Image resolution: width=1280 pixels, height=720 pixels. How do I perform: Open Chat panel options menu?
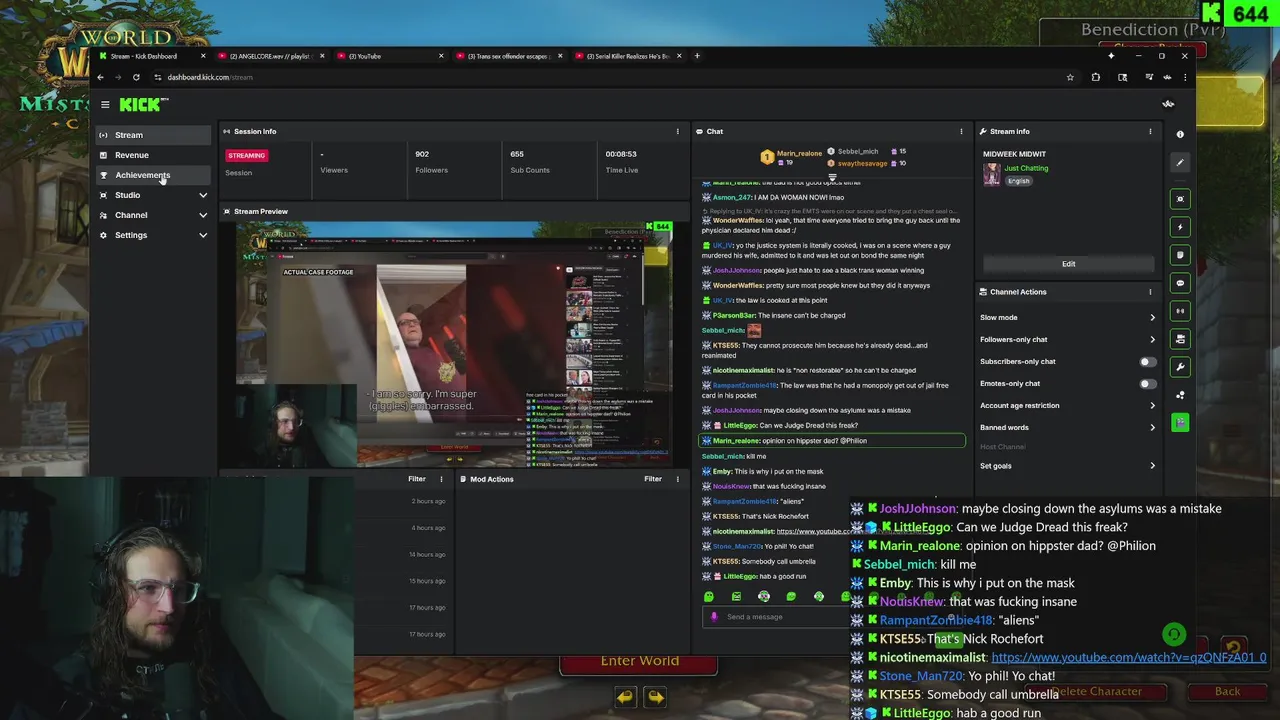961,131
